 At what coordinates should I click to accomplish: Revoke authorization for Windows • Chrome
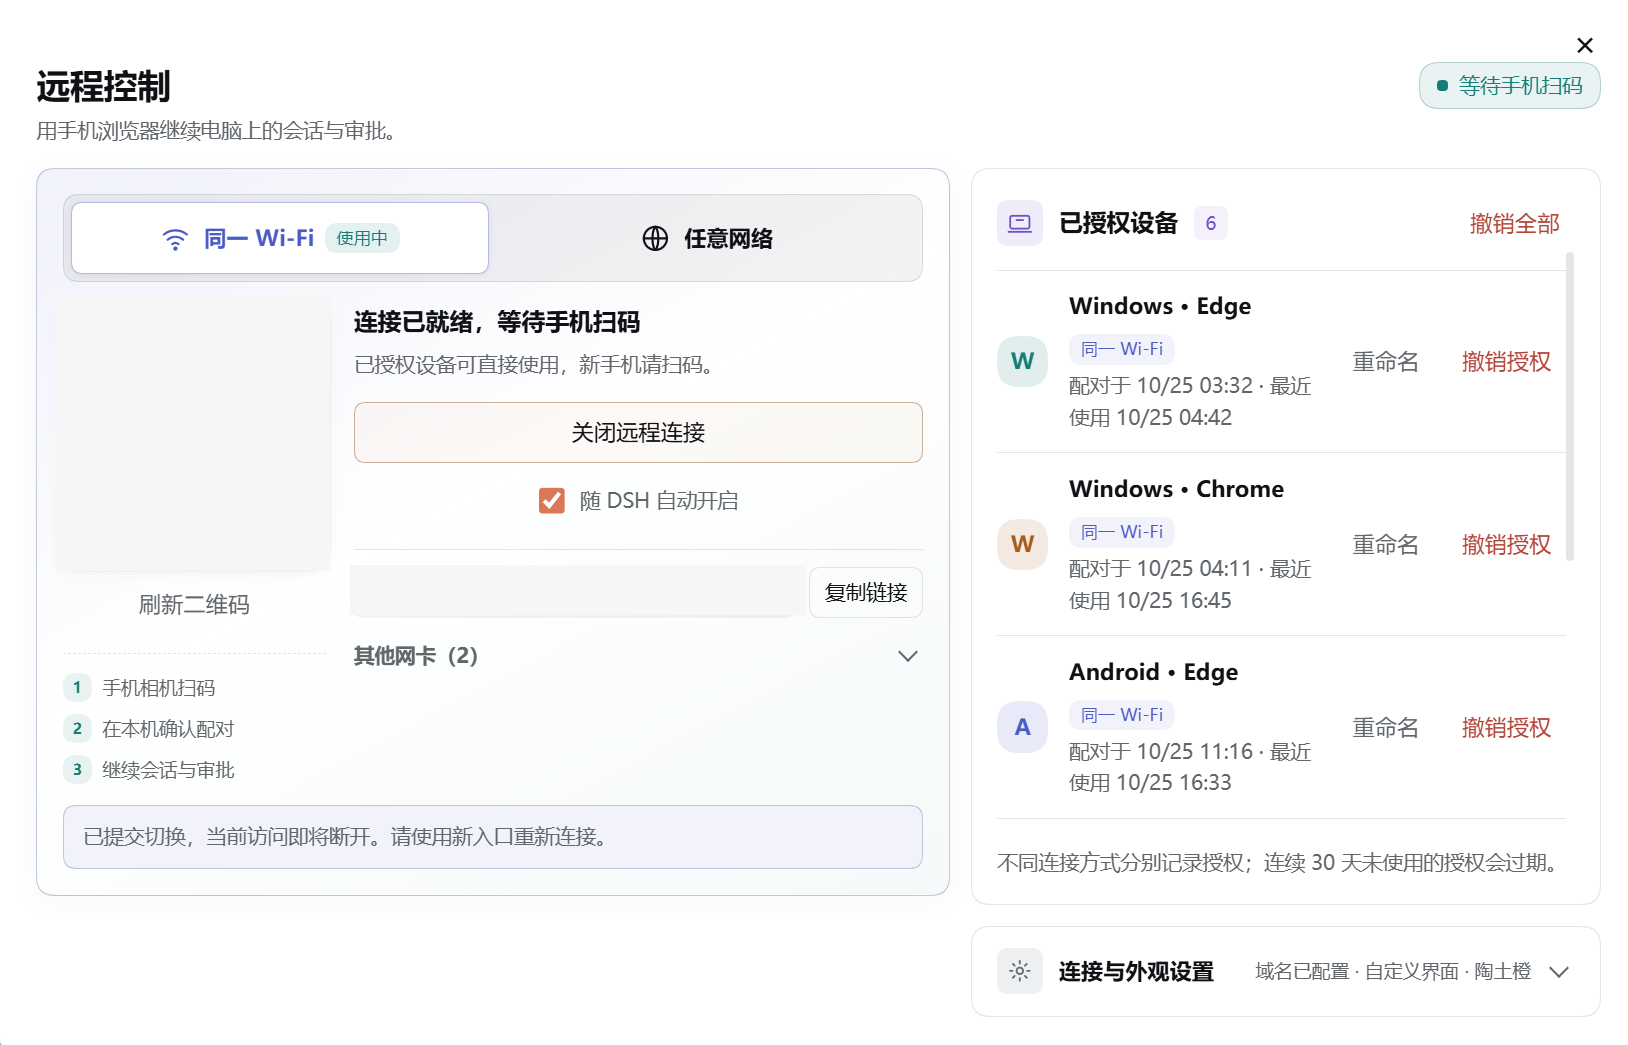1506,545
